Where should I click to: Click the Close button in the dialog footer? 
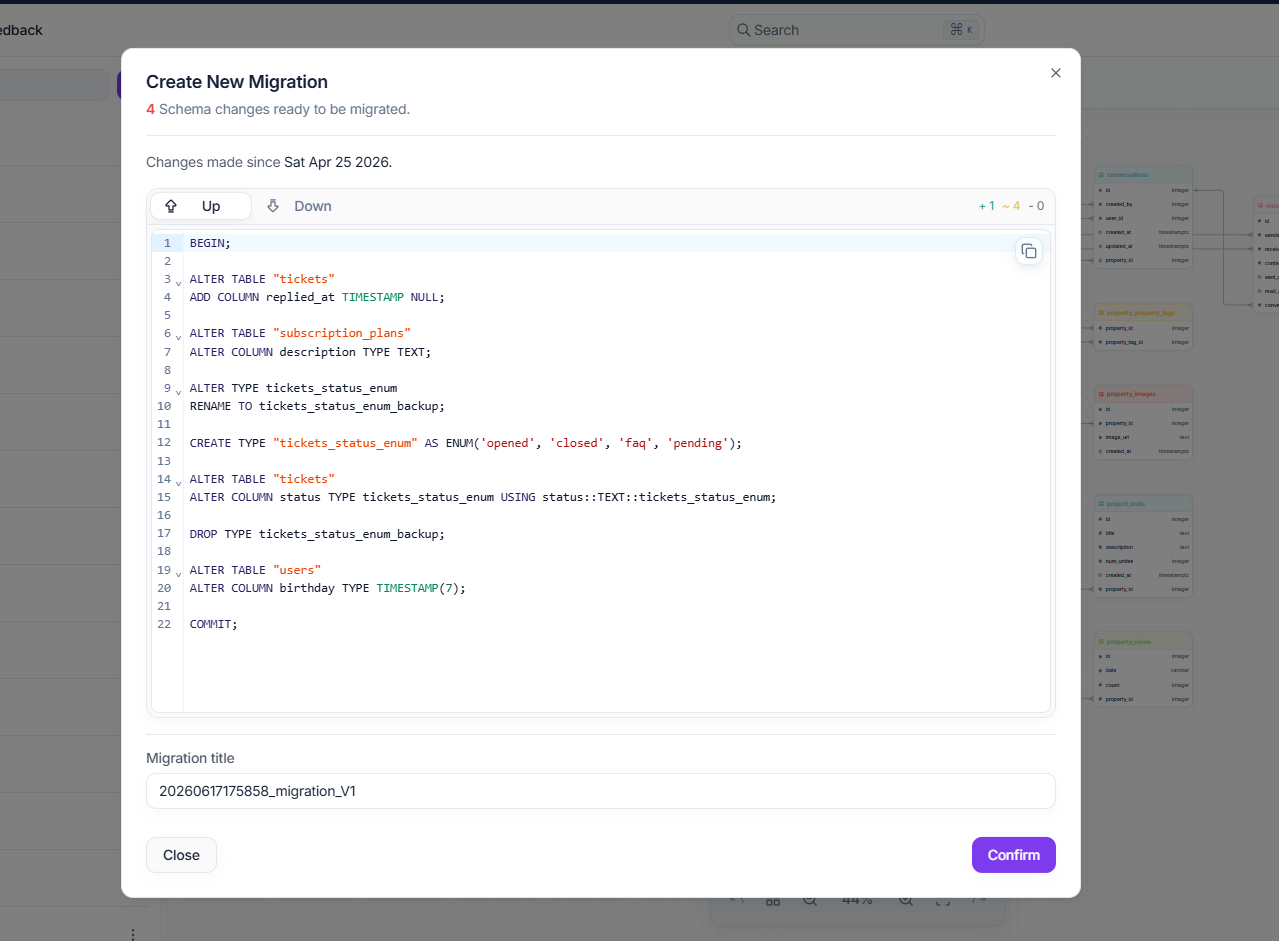tap(181, 855)
